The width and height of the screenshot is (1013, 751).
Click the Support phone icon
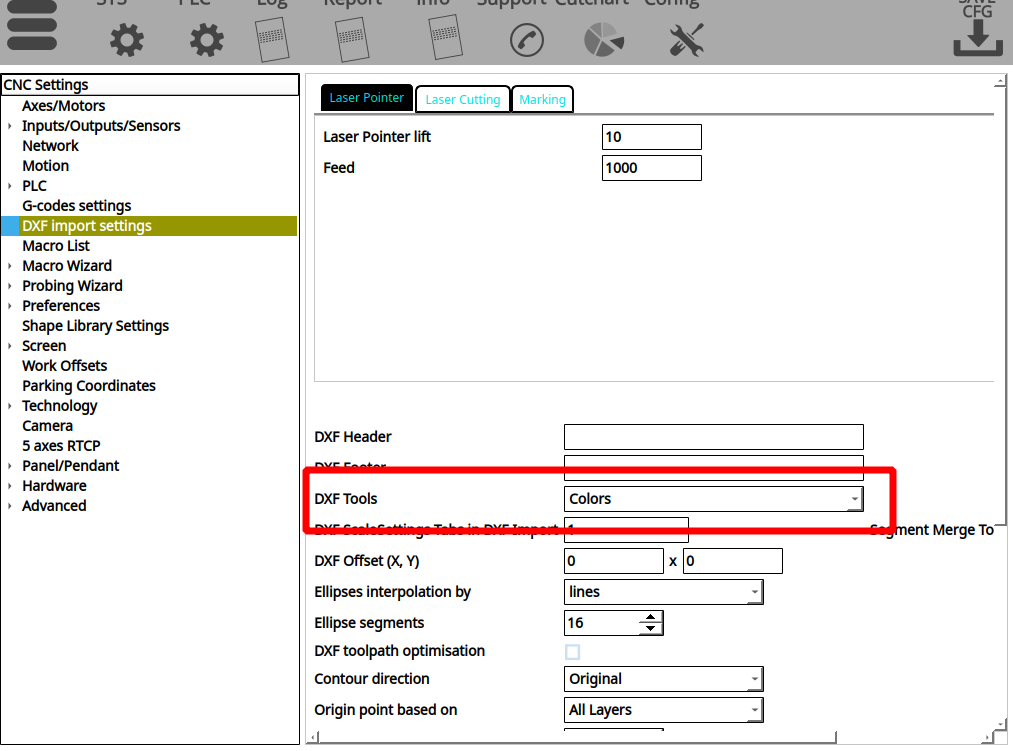(x=526, y=40)
